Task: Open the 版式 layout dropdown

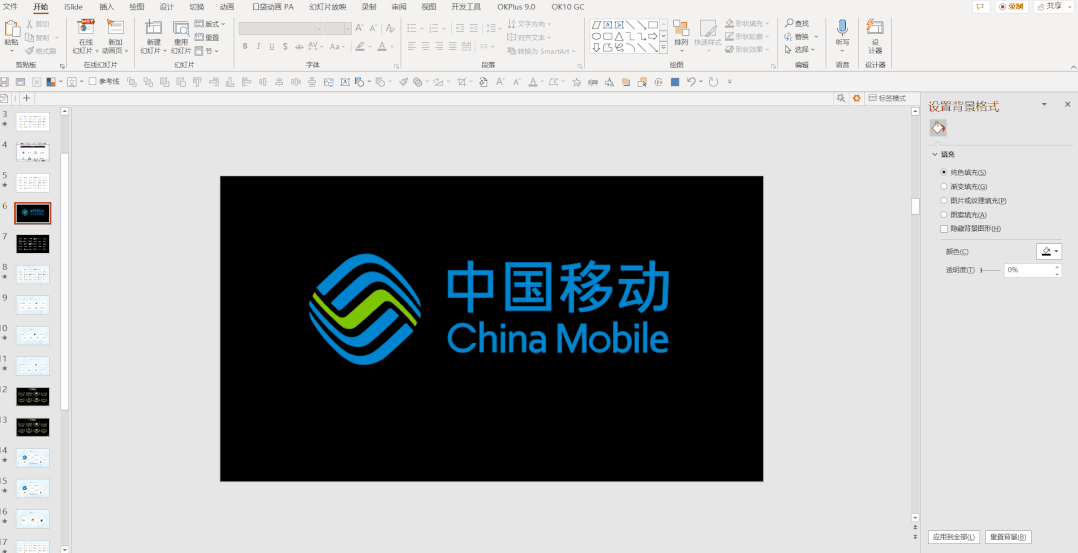Action: [210, 24]
